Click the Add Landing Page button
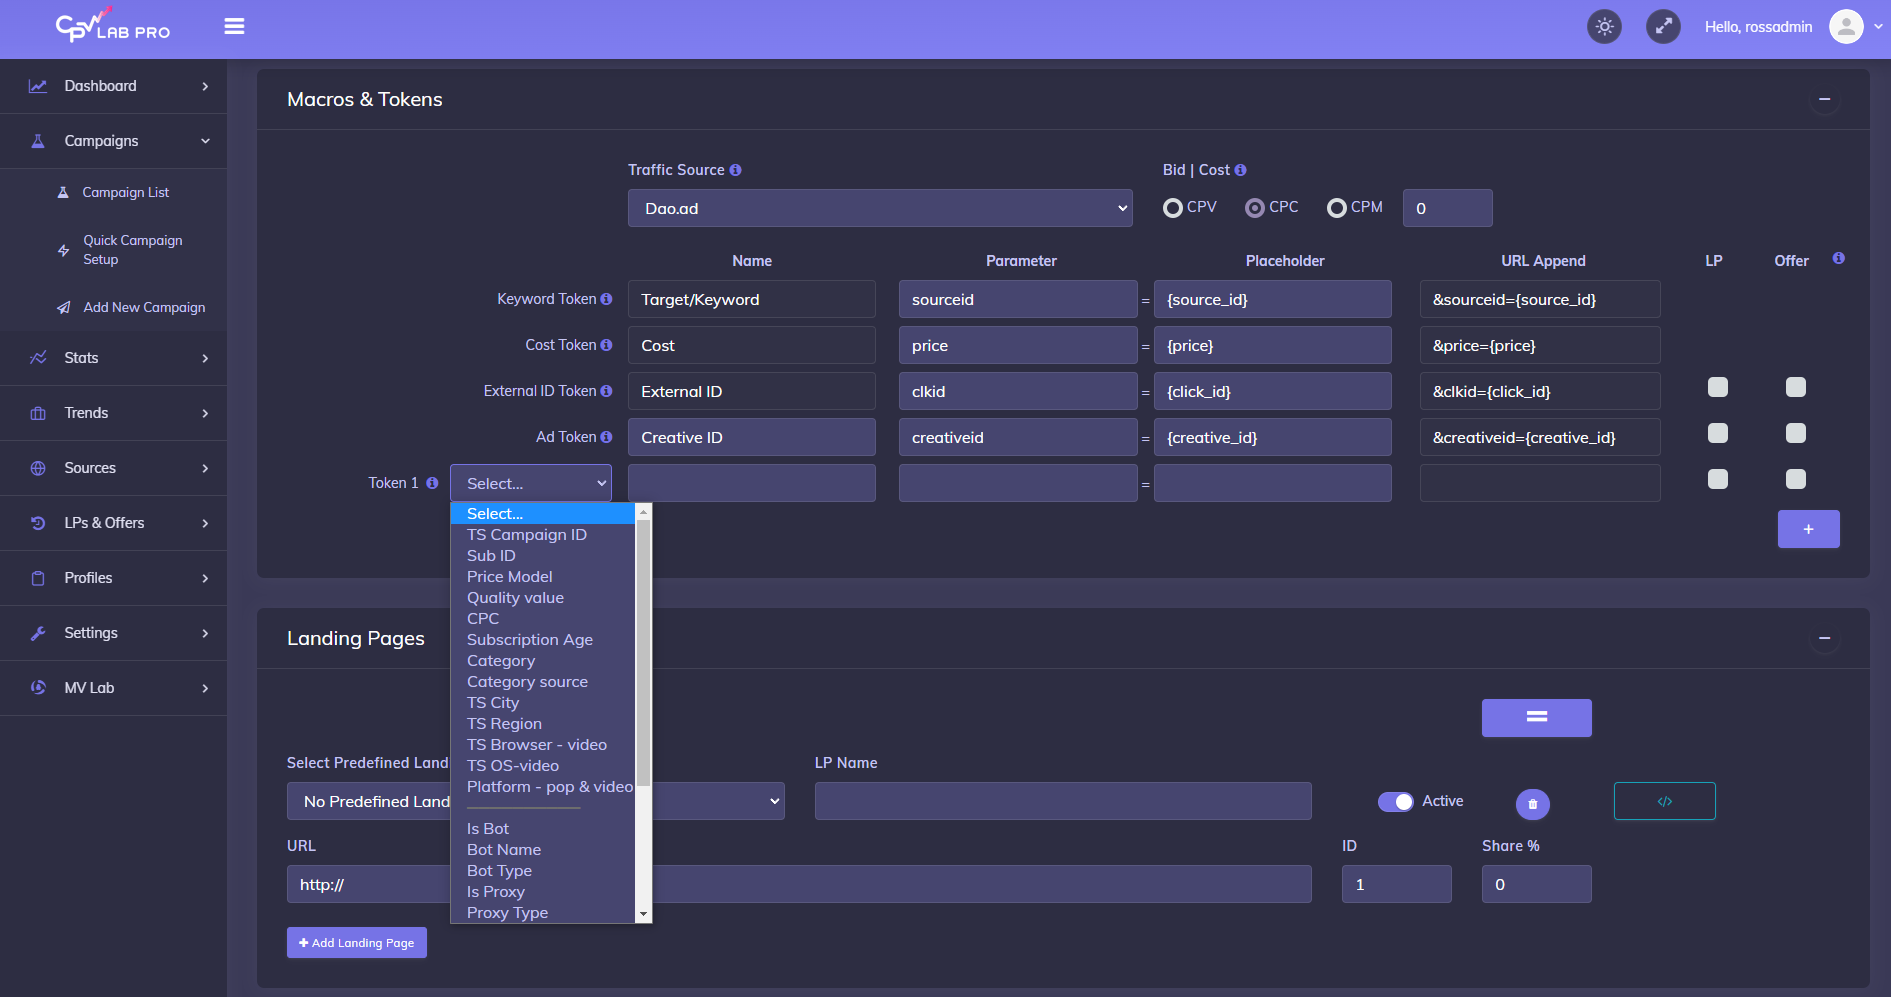The image size is (1891, 997). point(357,943)
